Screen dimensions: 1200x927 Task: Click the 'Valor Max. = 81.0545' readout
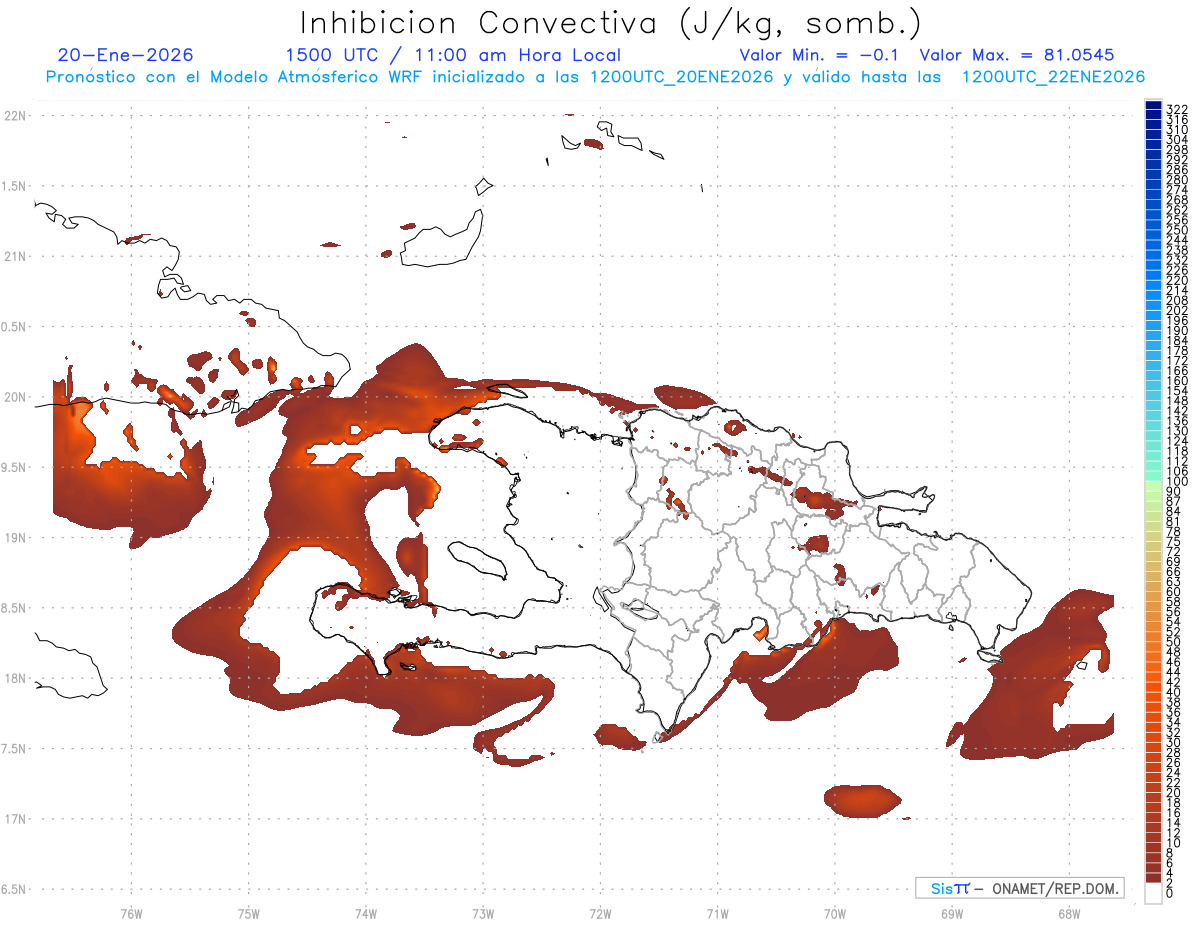coord(1017,55)
